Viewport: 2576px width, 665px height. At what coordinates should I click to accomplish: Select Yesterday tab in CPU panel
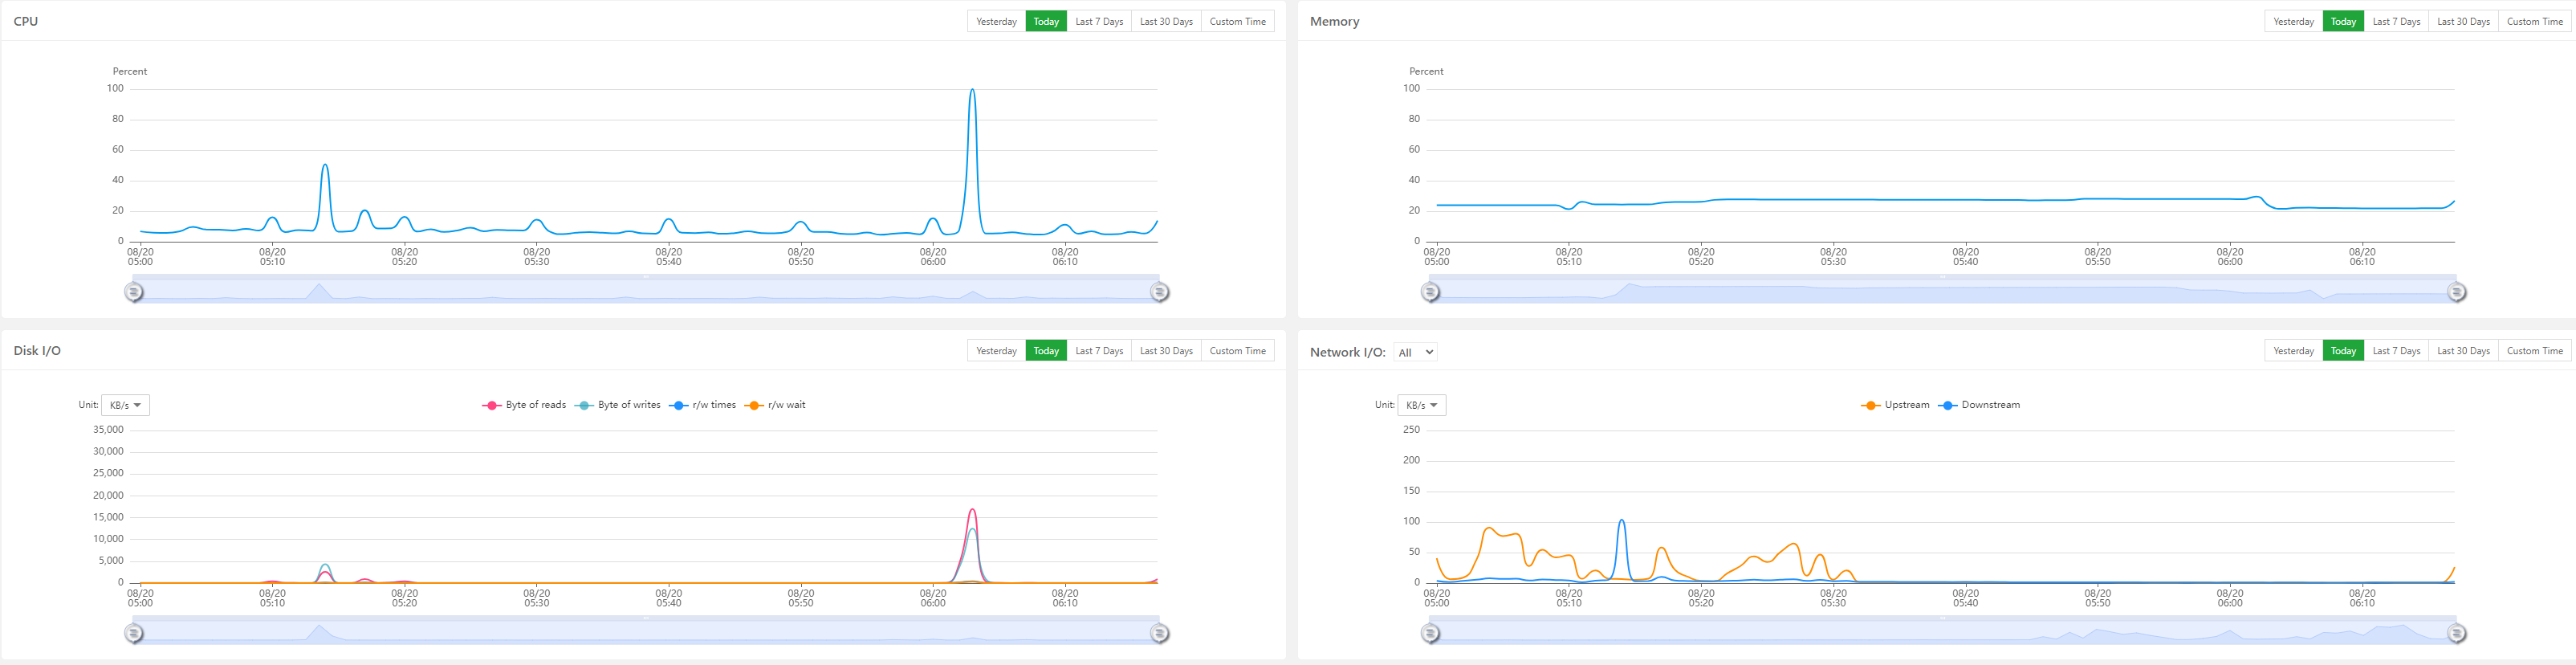[x=996, y=21]
